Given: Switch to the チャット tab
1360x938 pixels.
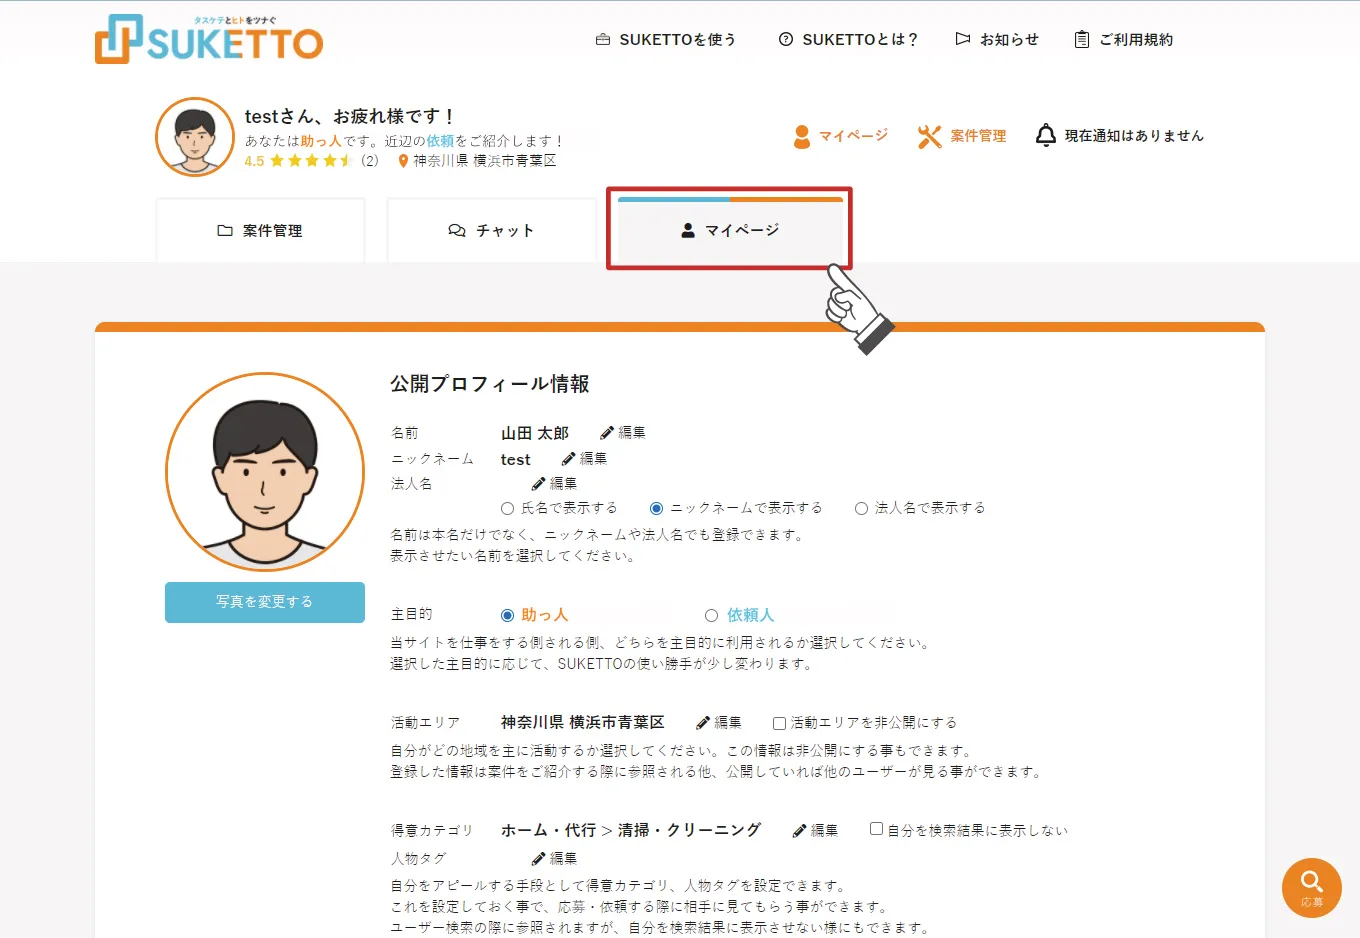Looking at the screenshot, I should [491, 230].
